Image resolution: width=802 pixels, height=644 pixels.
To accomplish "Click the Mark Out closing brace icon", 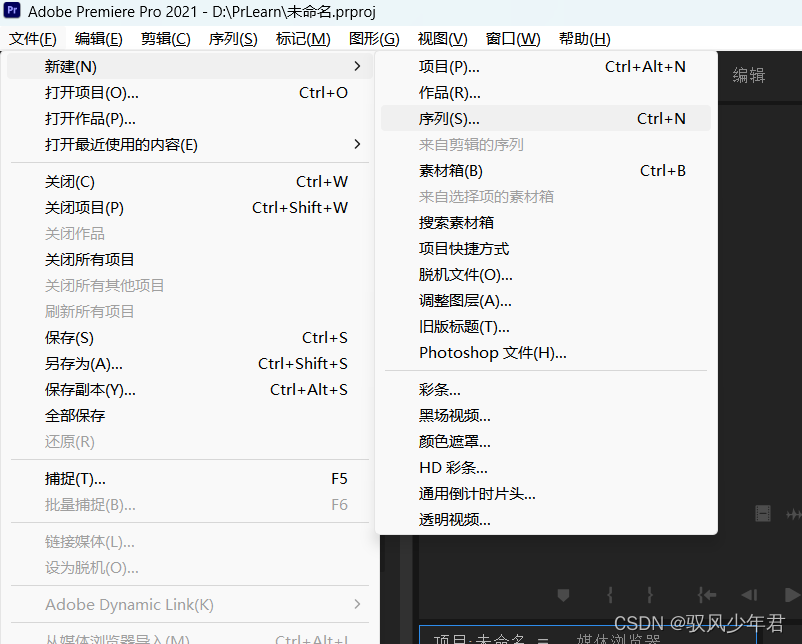I will tap(650, 595).
